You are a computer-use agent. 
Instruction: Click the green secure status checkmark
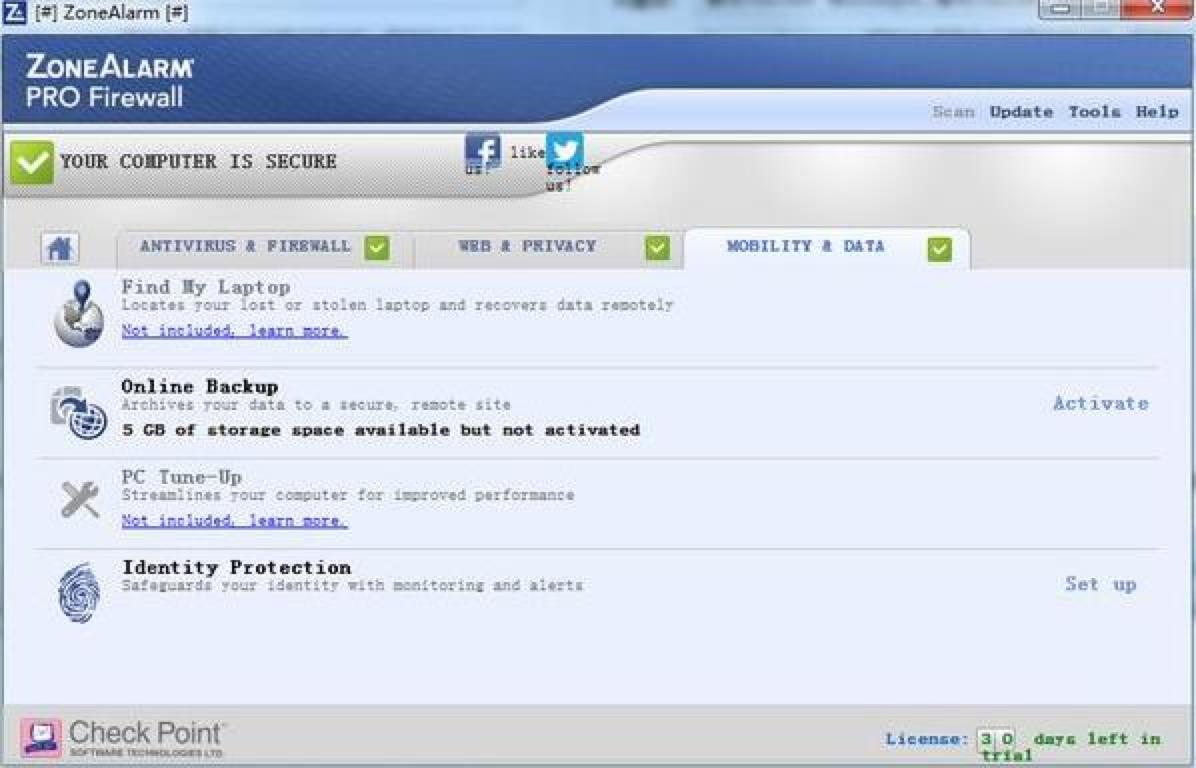point(32,162)
